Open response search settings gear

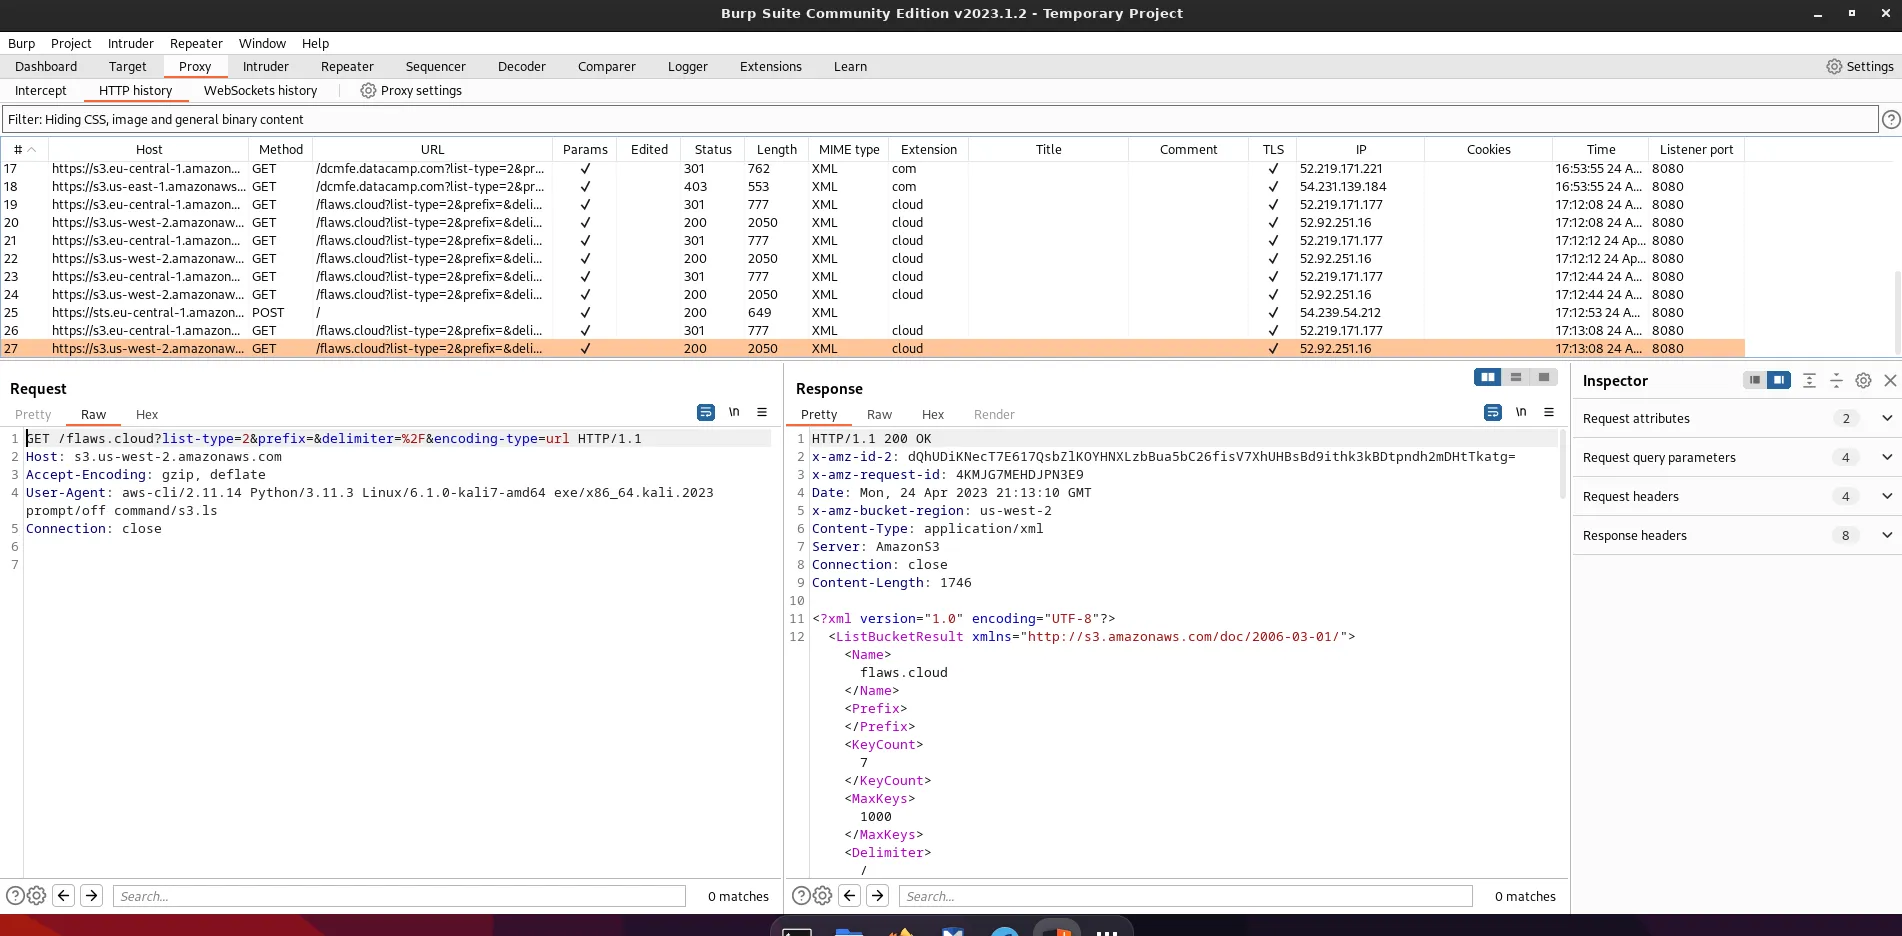[x=823, y=896]
